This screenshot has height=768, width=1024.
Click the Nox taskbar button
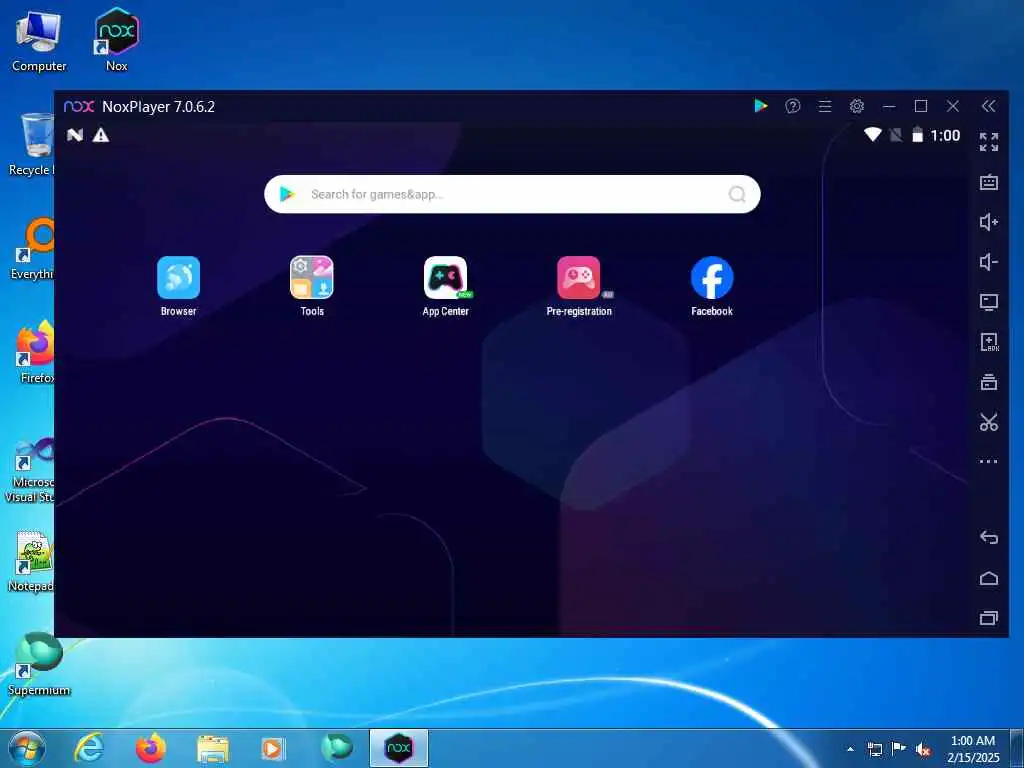pyautogui.click(x=399, y=748)
